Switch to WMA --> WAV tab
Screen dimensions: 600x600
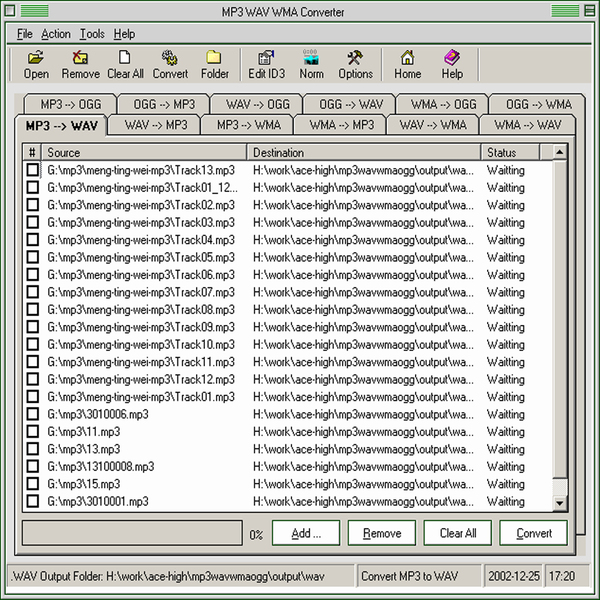coord(527,125)
